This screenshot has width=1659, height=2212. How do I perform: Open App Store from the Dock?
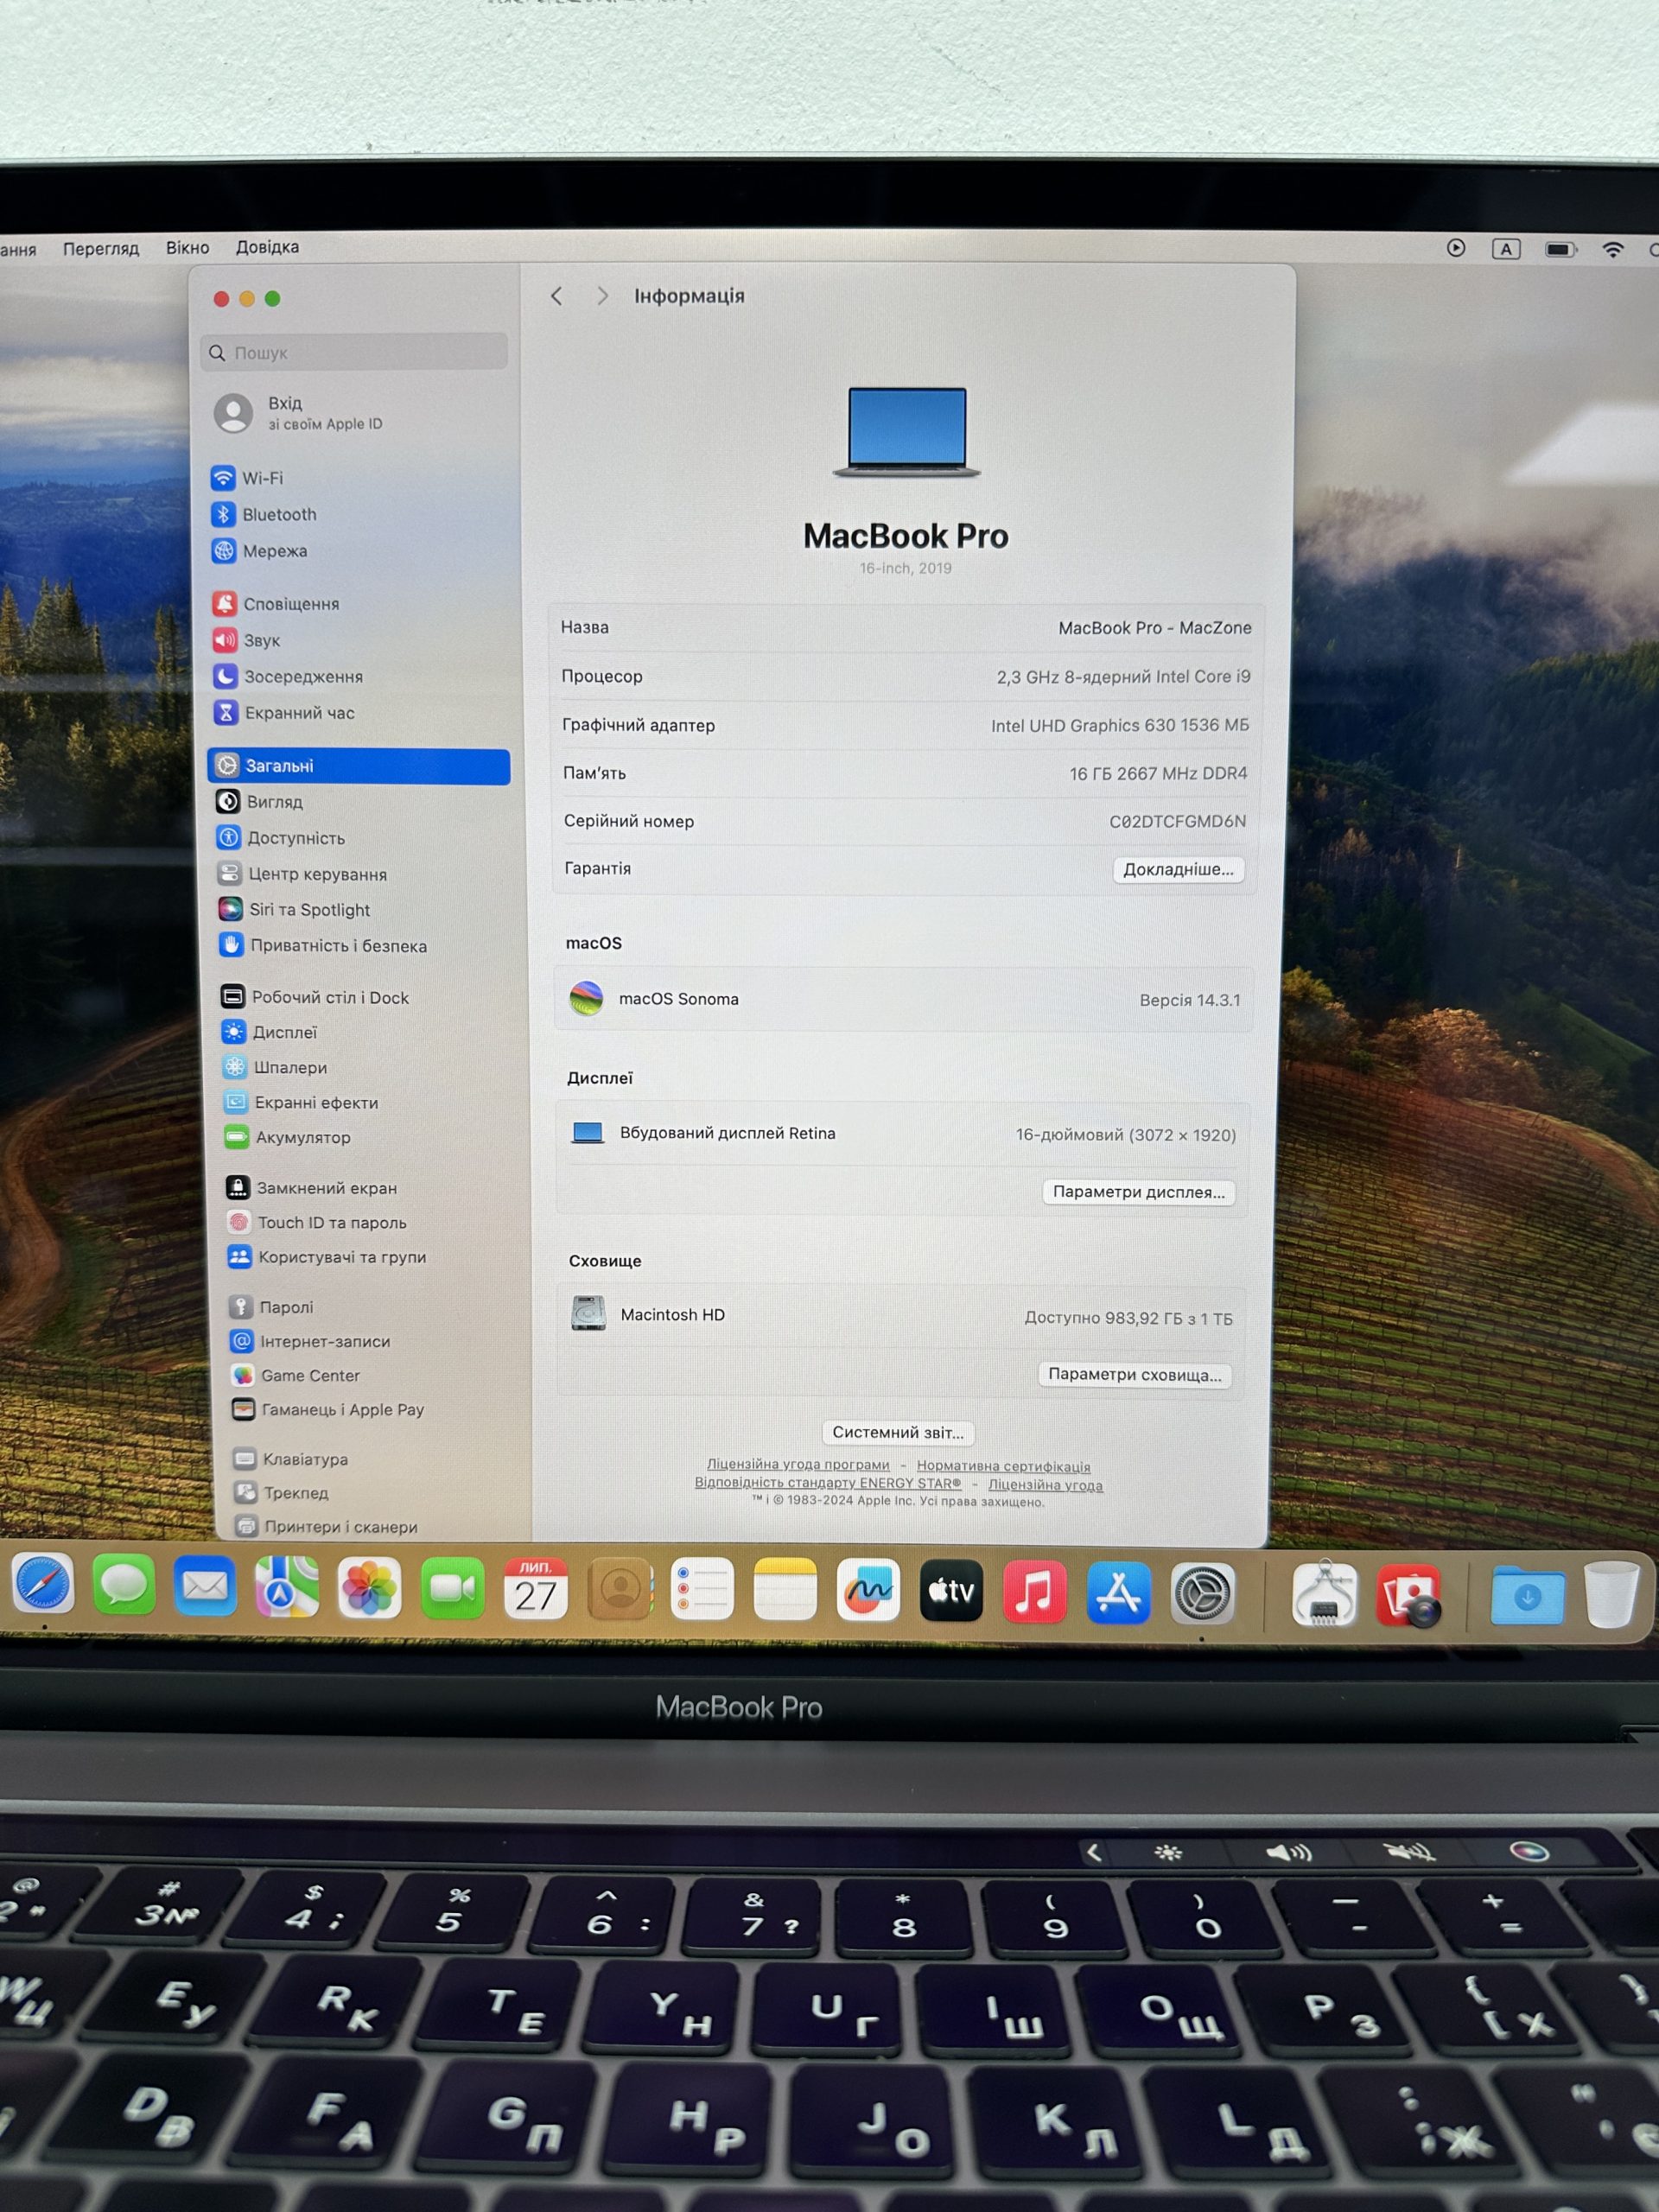click(x=1118, y=1592)
